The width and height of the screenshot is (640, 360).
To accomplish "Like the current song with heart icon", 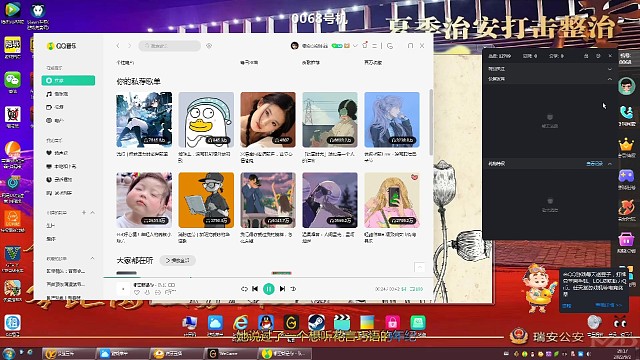I will (x=137, y=292).
